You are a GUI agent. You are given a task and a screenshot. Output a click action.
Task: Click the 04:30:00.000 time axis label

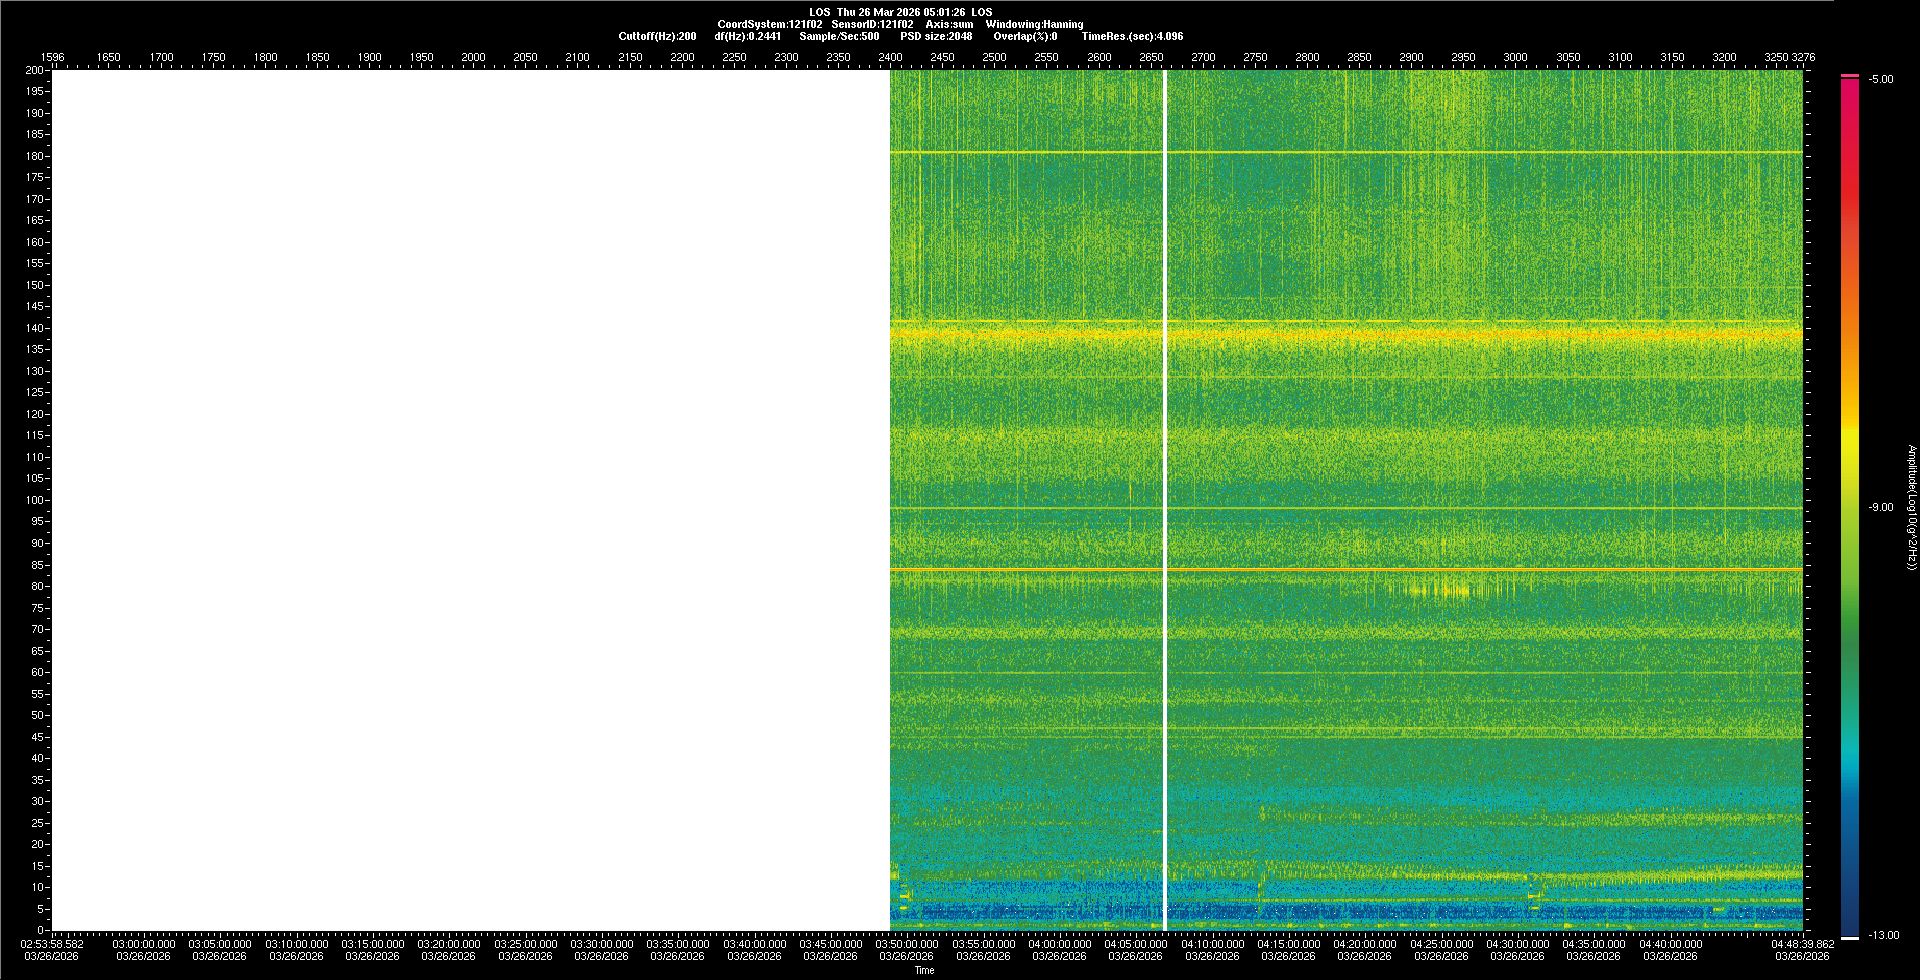1517,944
